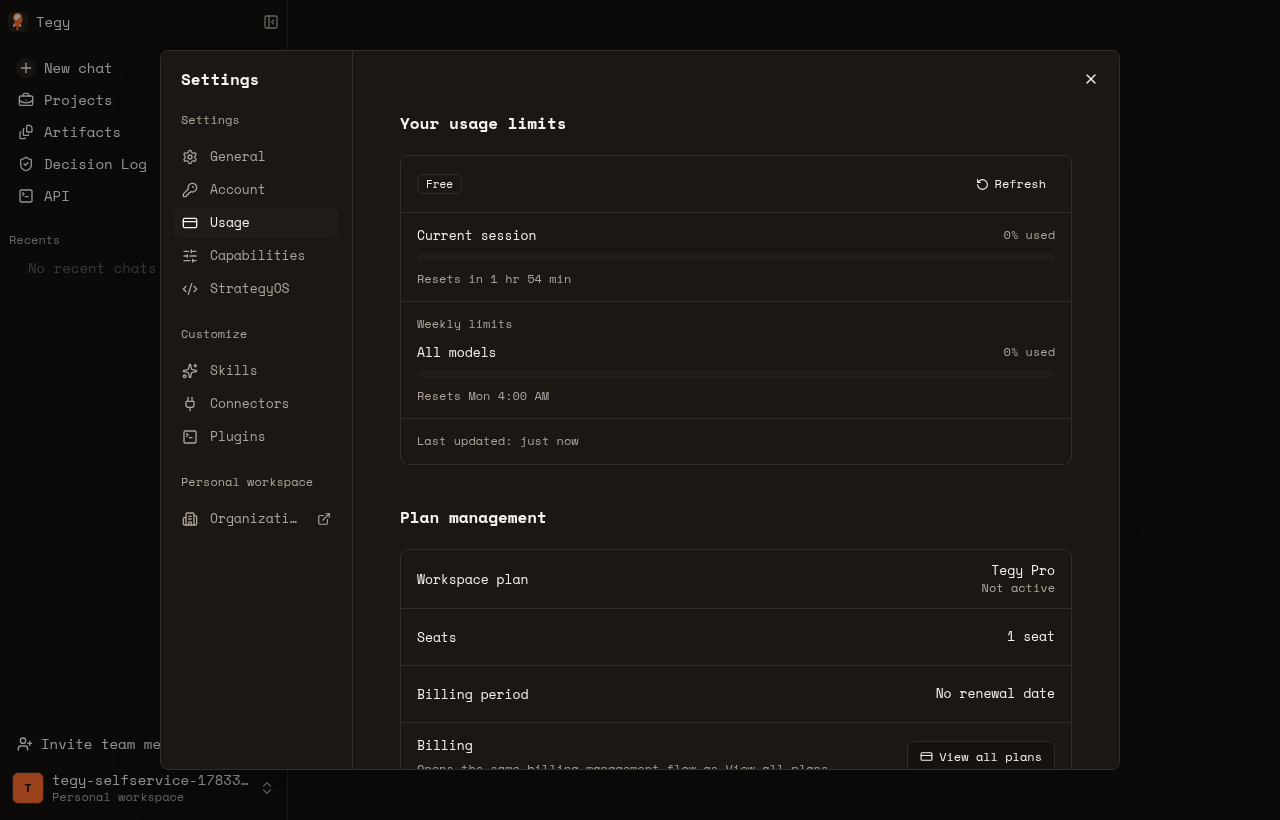Open Artifacts in the sidebar
This screenshot has width=1280, height=820.
(82, 132)
